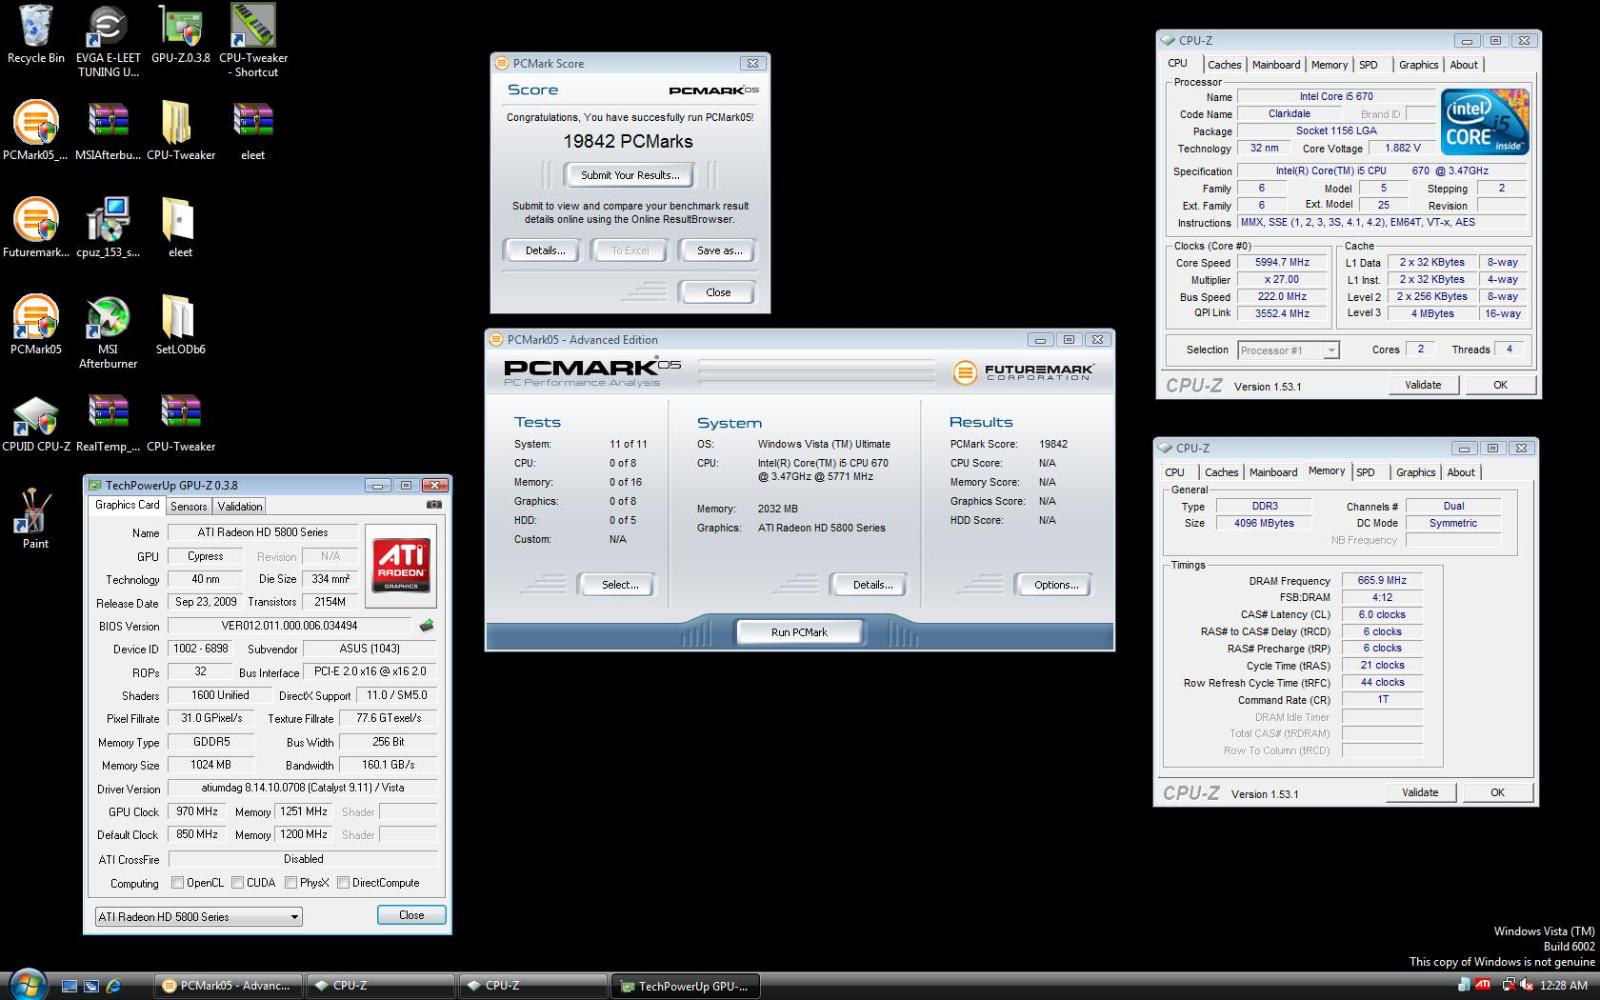Viewport: 1600px width, 1000px height.
Task: Click the ATI tray icon in system tray
Action: click(x=1482, y=985)
